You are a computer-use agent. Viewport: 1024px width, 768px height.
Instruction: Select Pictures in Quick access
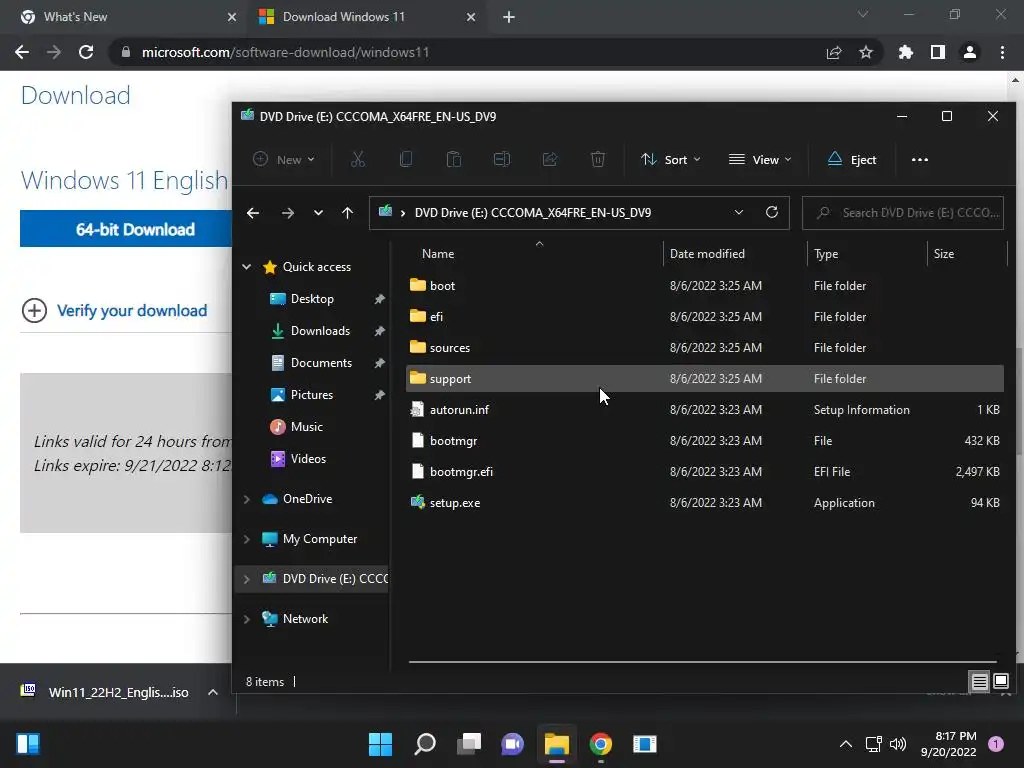tap(312, 395)
